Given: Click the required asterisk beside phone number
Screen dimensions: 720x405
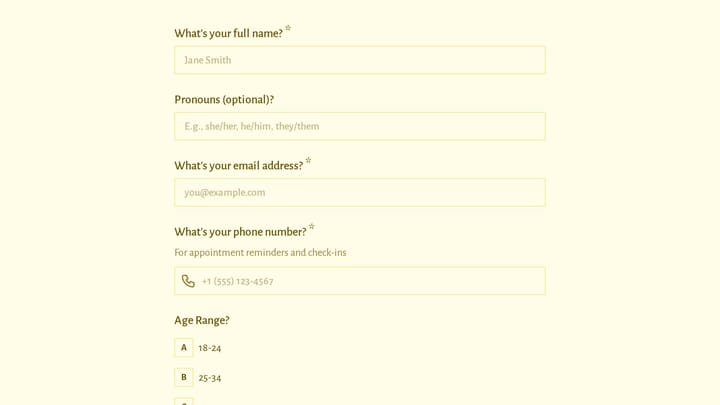Looking at the screenshot, I should tap(312, 227).
